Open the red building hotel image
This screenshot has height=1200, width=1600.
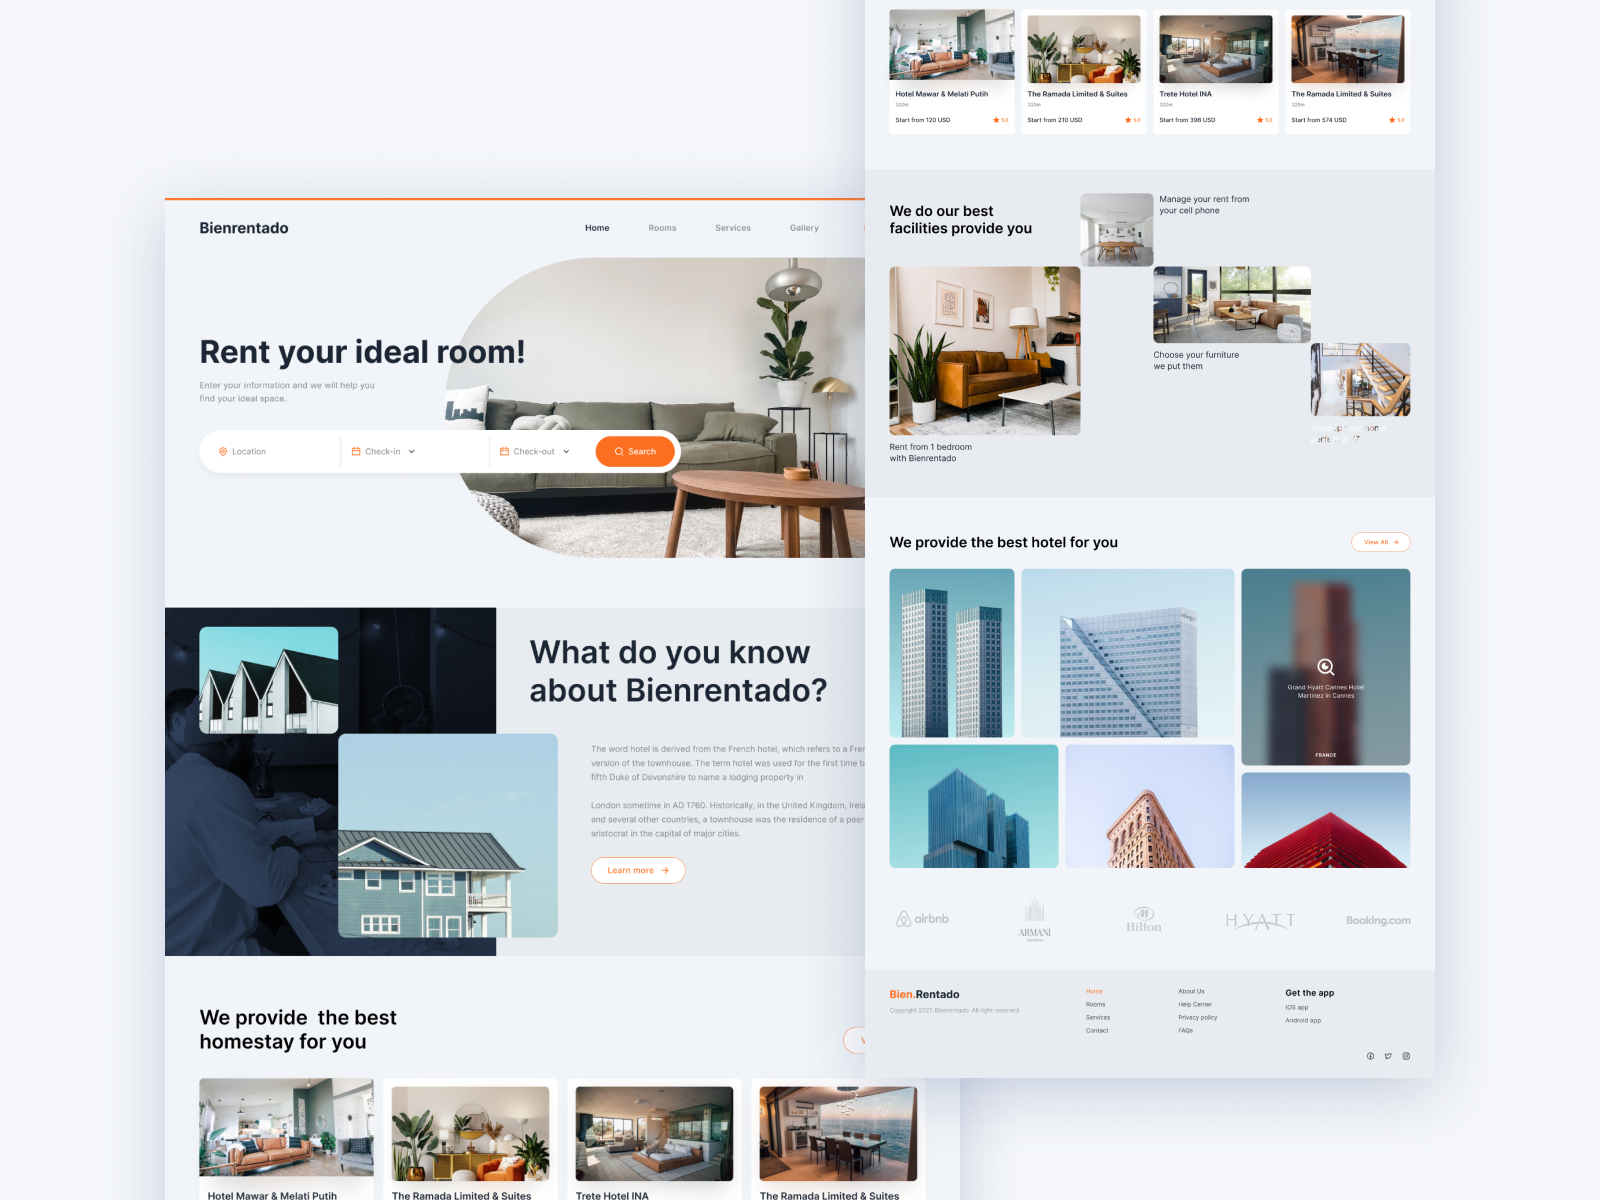(x=1326, y=820)
